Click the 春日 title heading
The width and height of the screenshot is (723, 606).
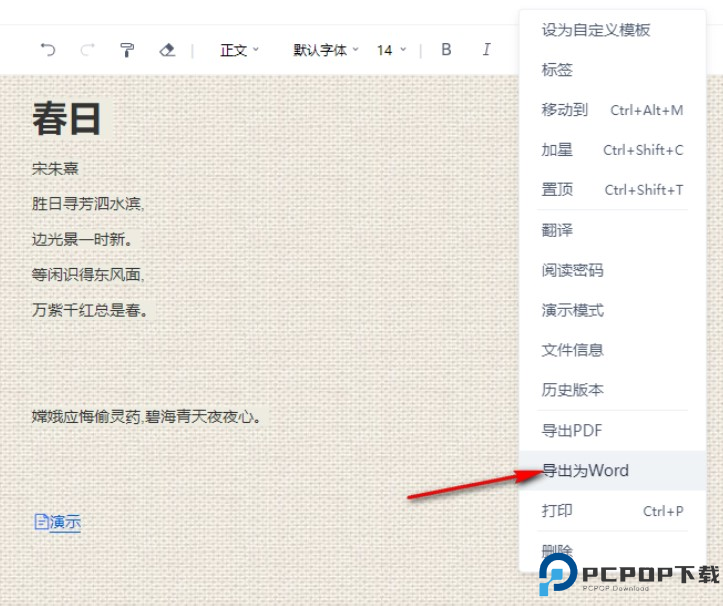(66, 119)
